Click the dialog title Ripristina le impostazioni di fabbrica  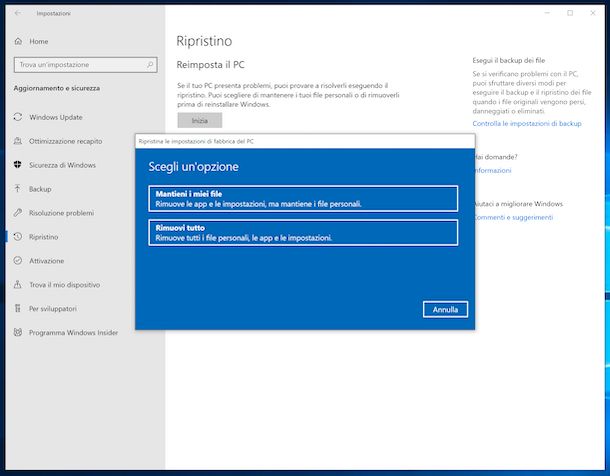coord(196,141)
